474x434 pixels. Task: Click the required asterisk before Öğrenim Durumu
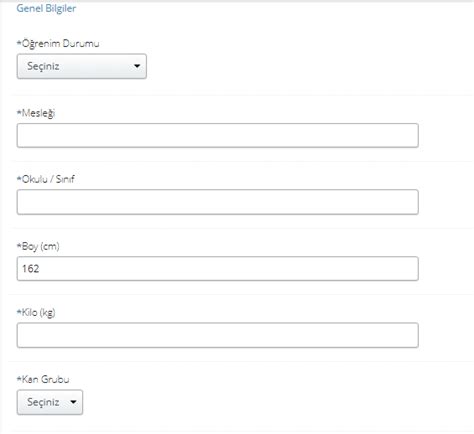[19, 42]
